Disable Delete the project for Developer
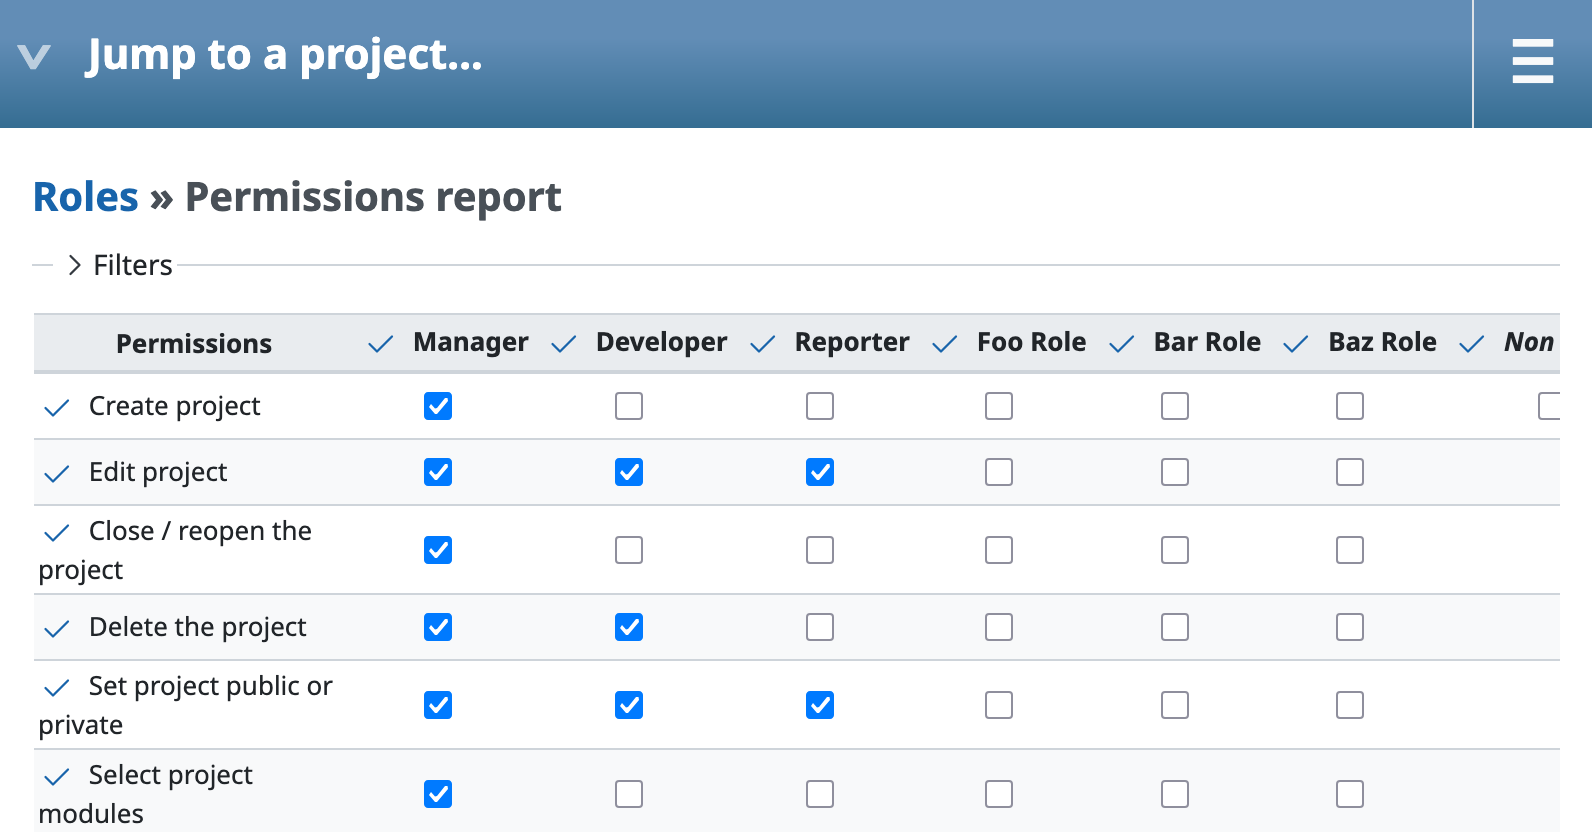The image size is (1592, 832). (629, 627)
